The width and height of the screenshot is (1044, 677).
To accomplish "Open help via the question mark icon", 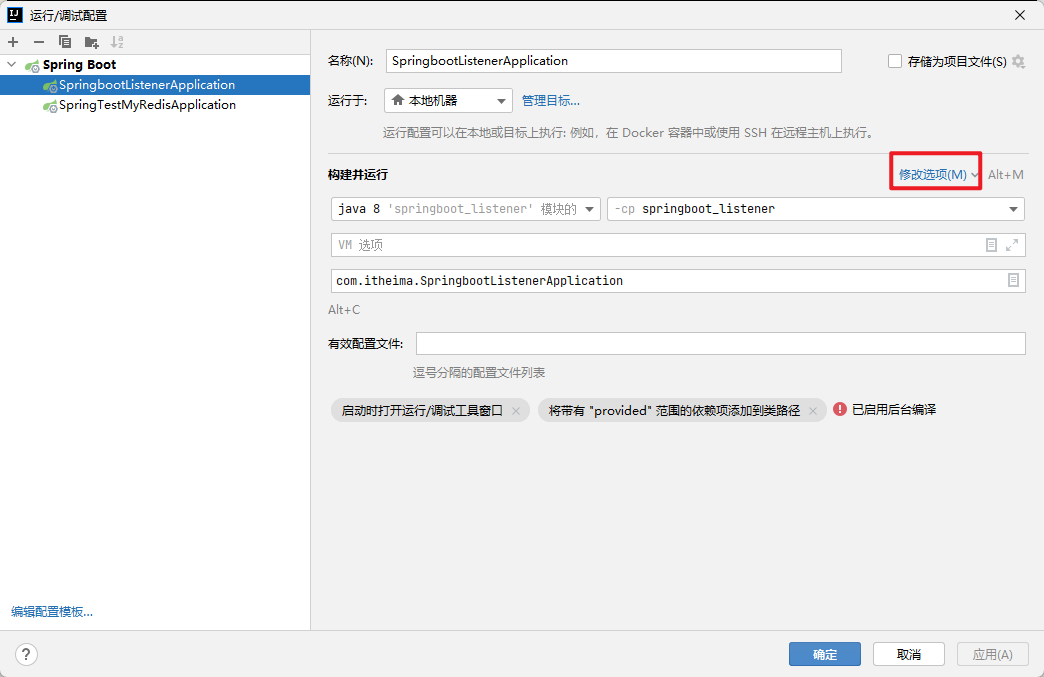I will (26, 654).
